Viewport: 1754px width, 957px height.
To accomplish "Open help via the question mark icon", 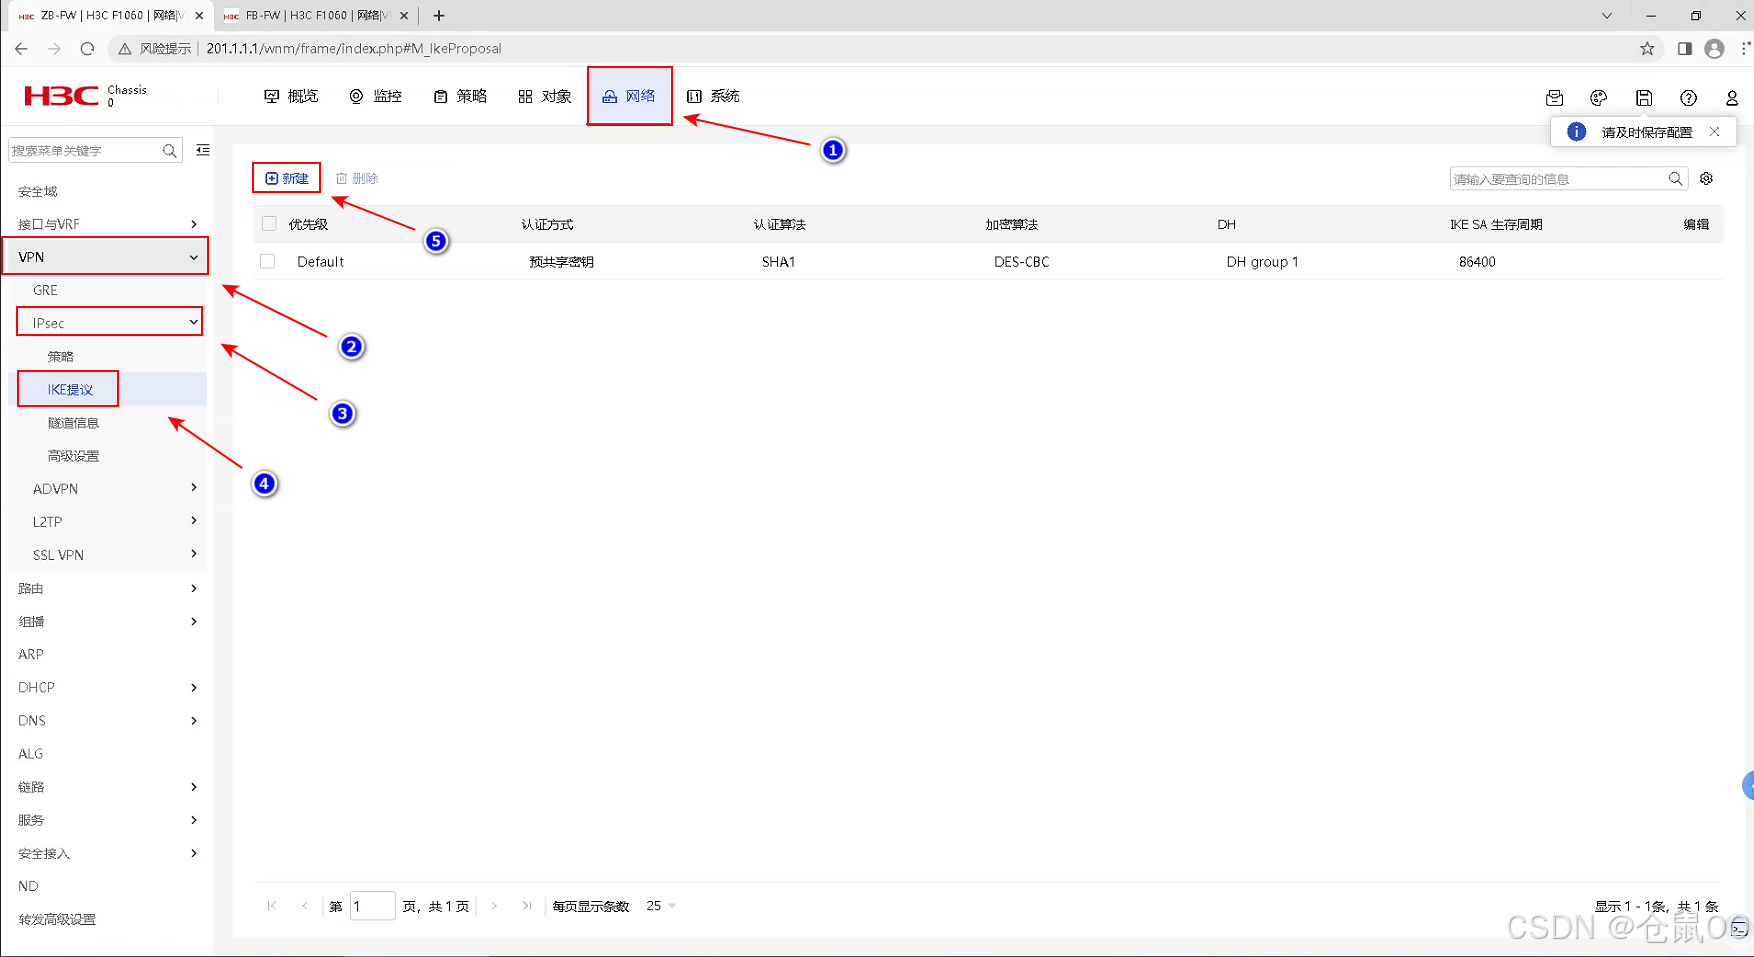I will (1689, 97).
